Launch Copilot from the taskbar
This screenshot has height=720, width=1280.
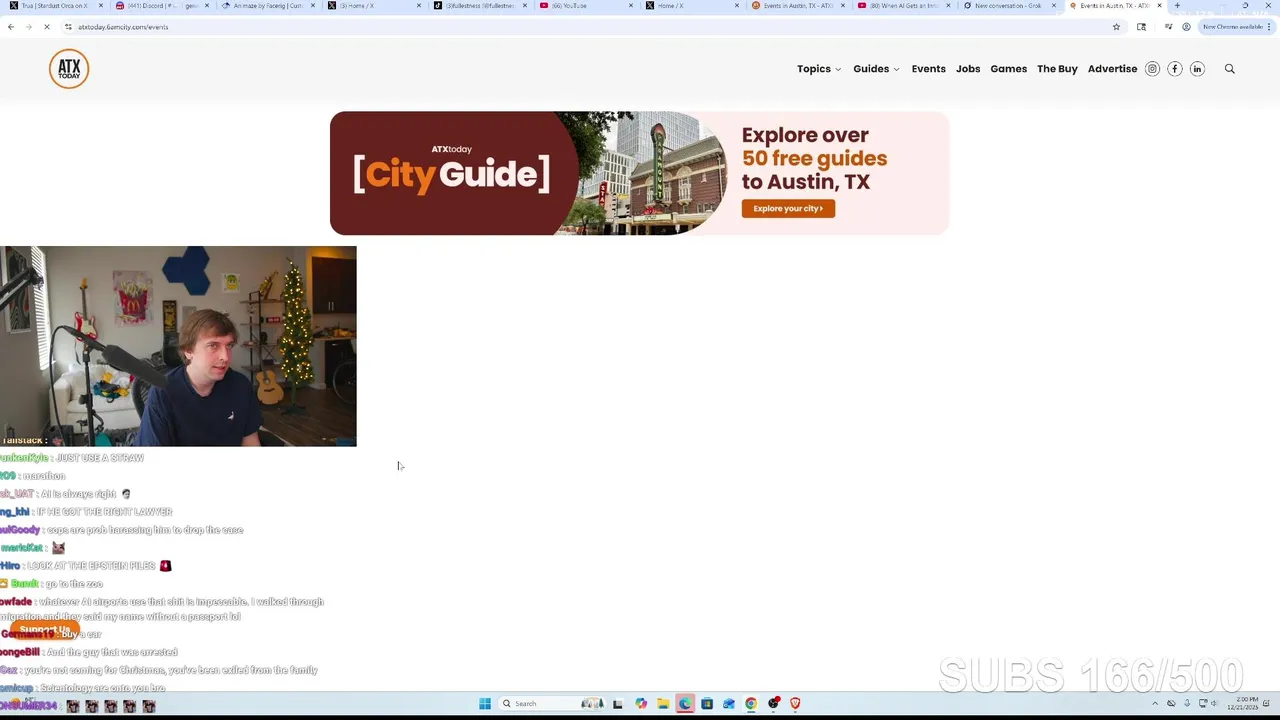click(640, 704)
